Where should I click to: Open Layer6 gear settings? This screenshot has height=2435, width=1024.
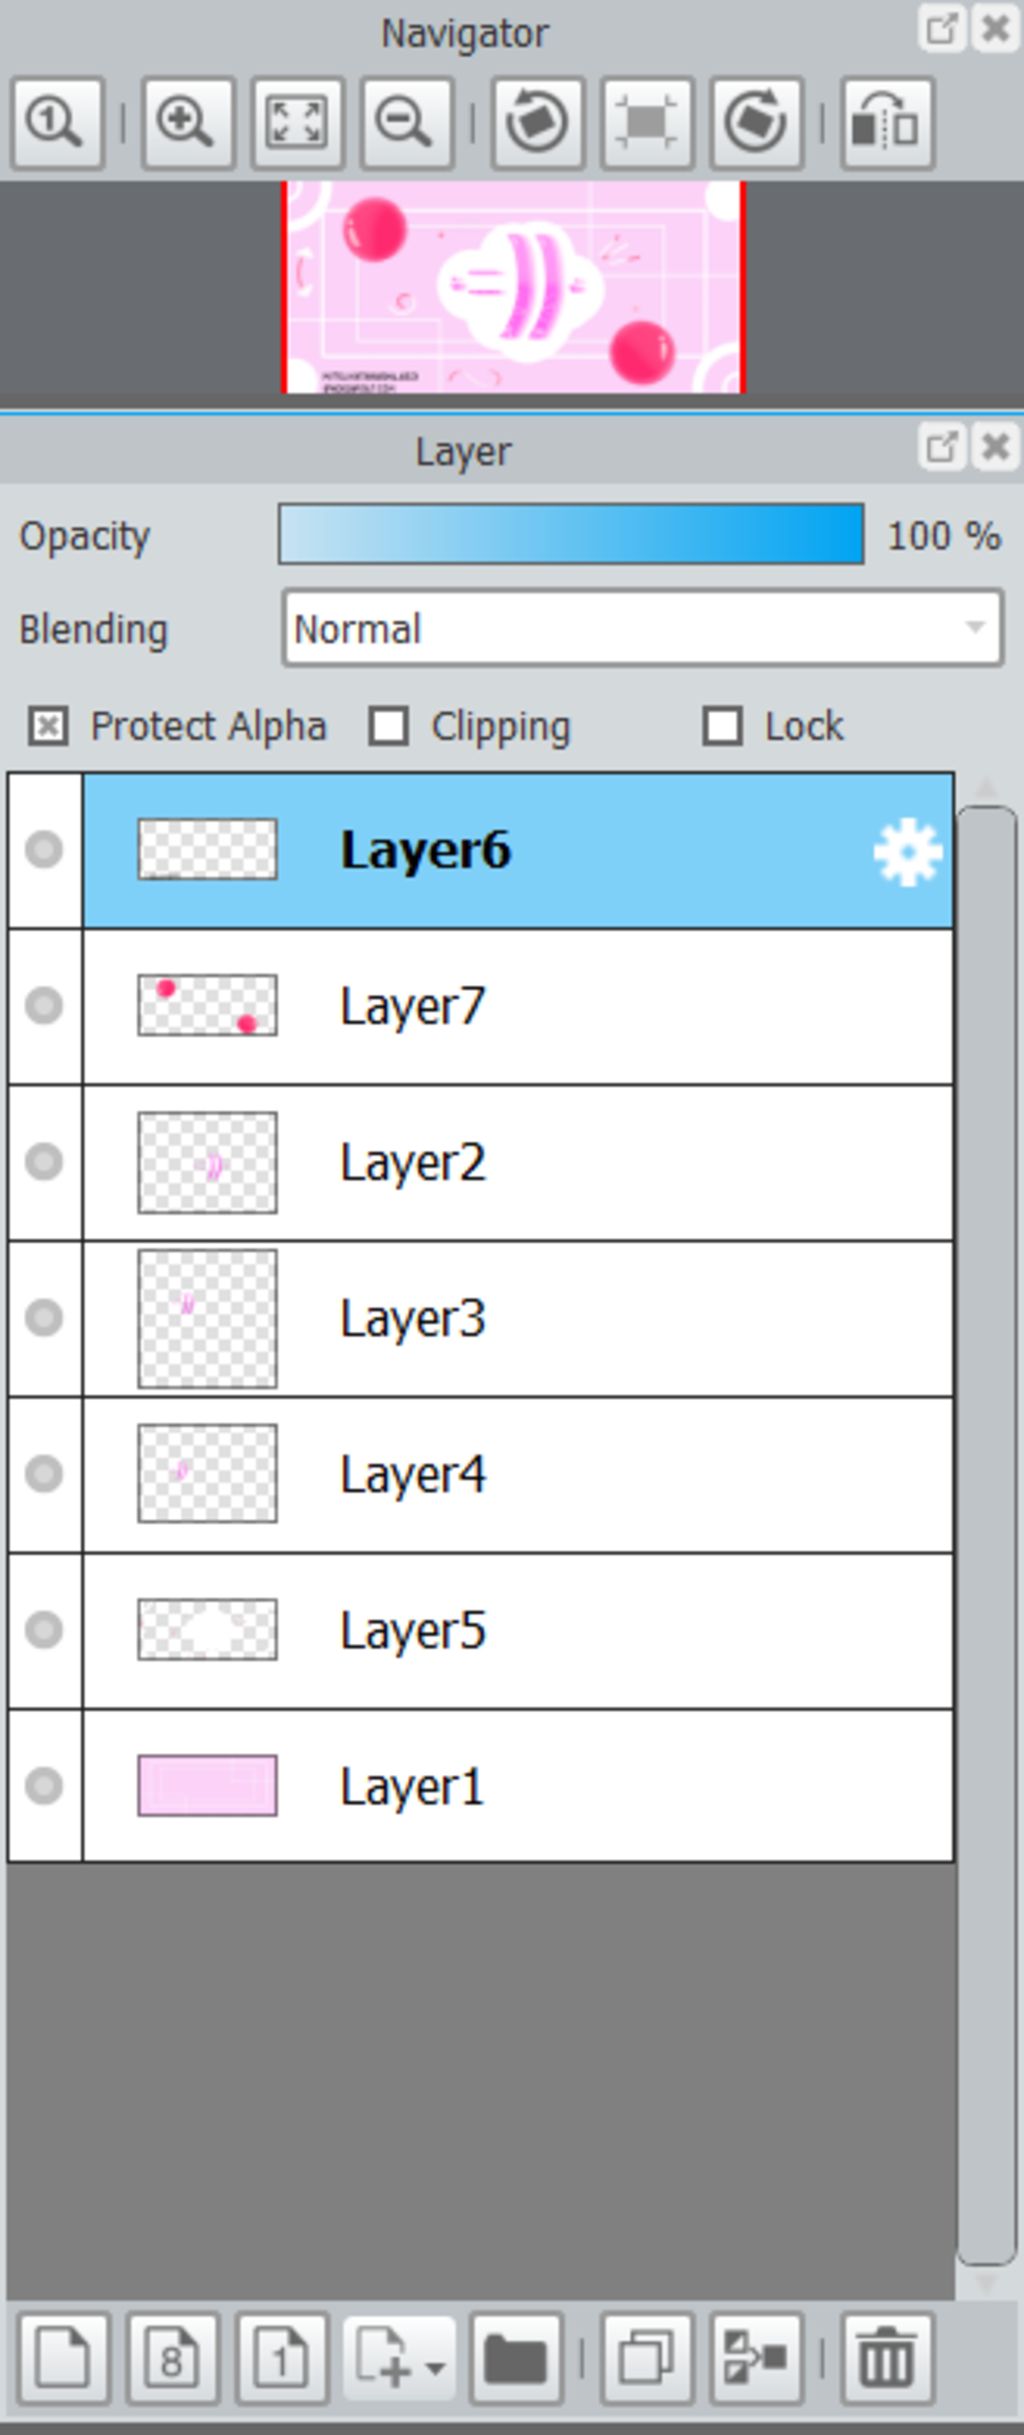907,852
